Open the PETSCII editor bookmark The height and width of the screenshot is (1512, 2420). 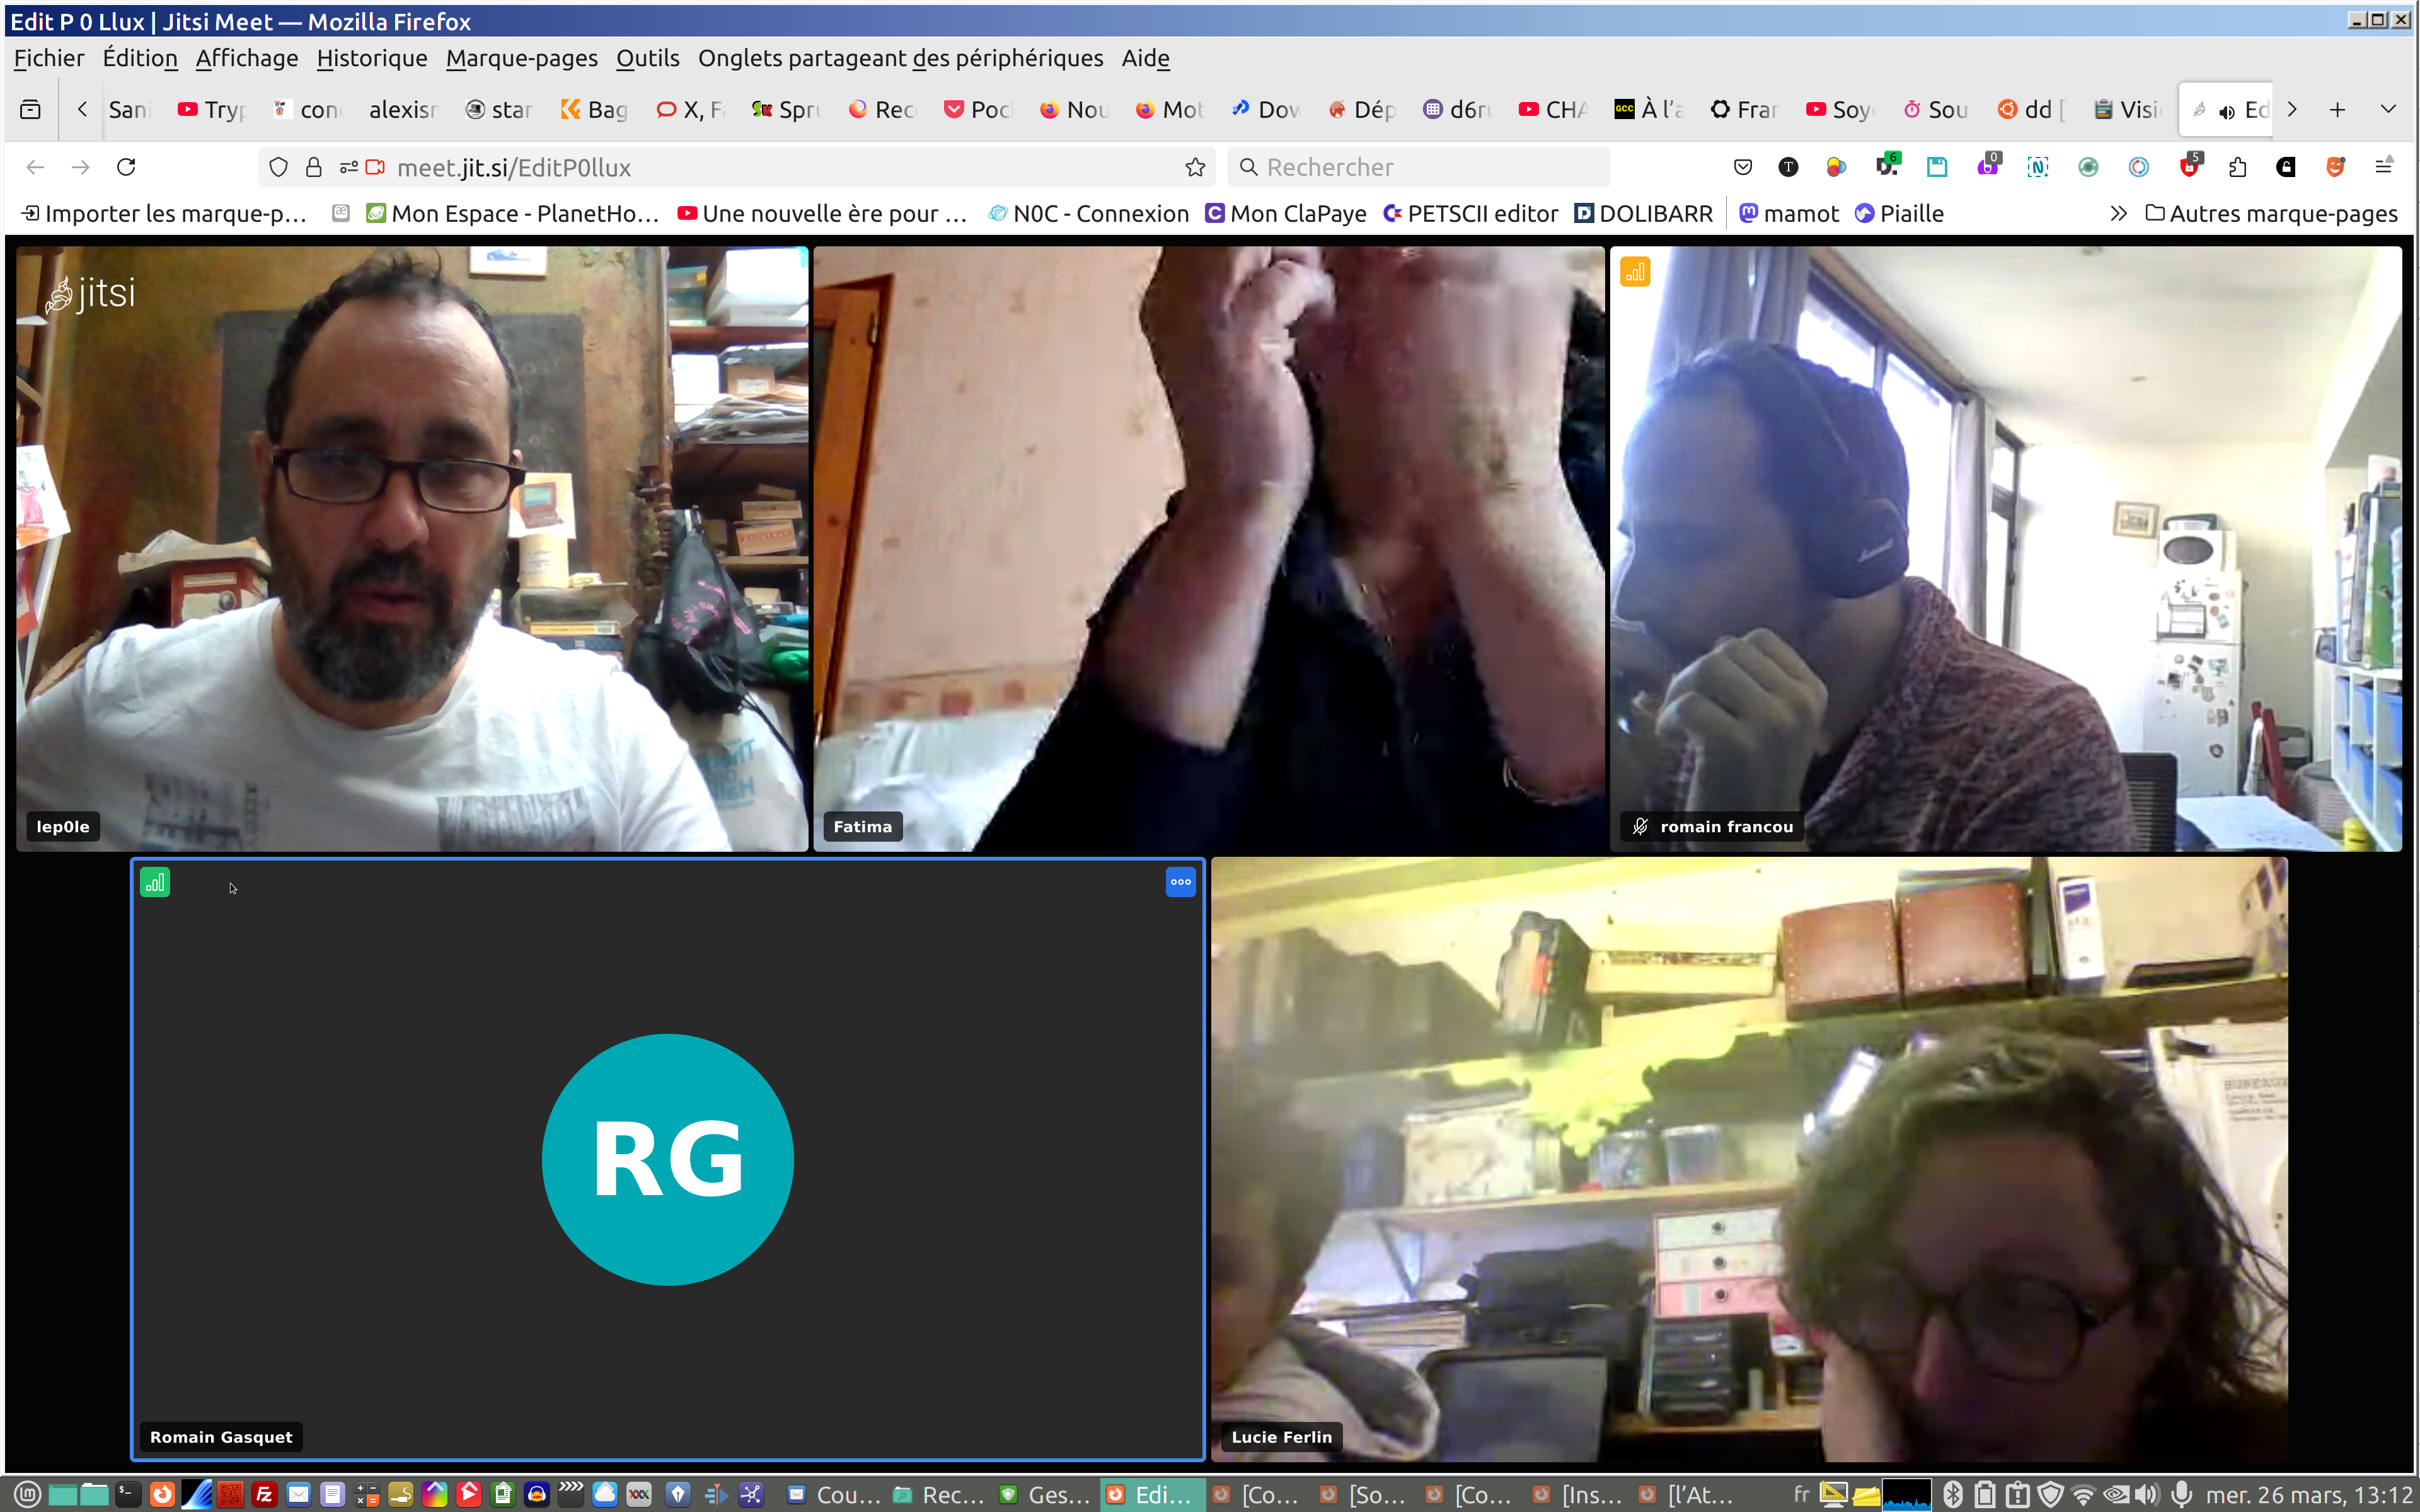coord(1470,213)
